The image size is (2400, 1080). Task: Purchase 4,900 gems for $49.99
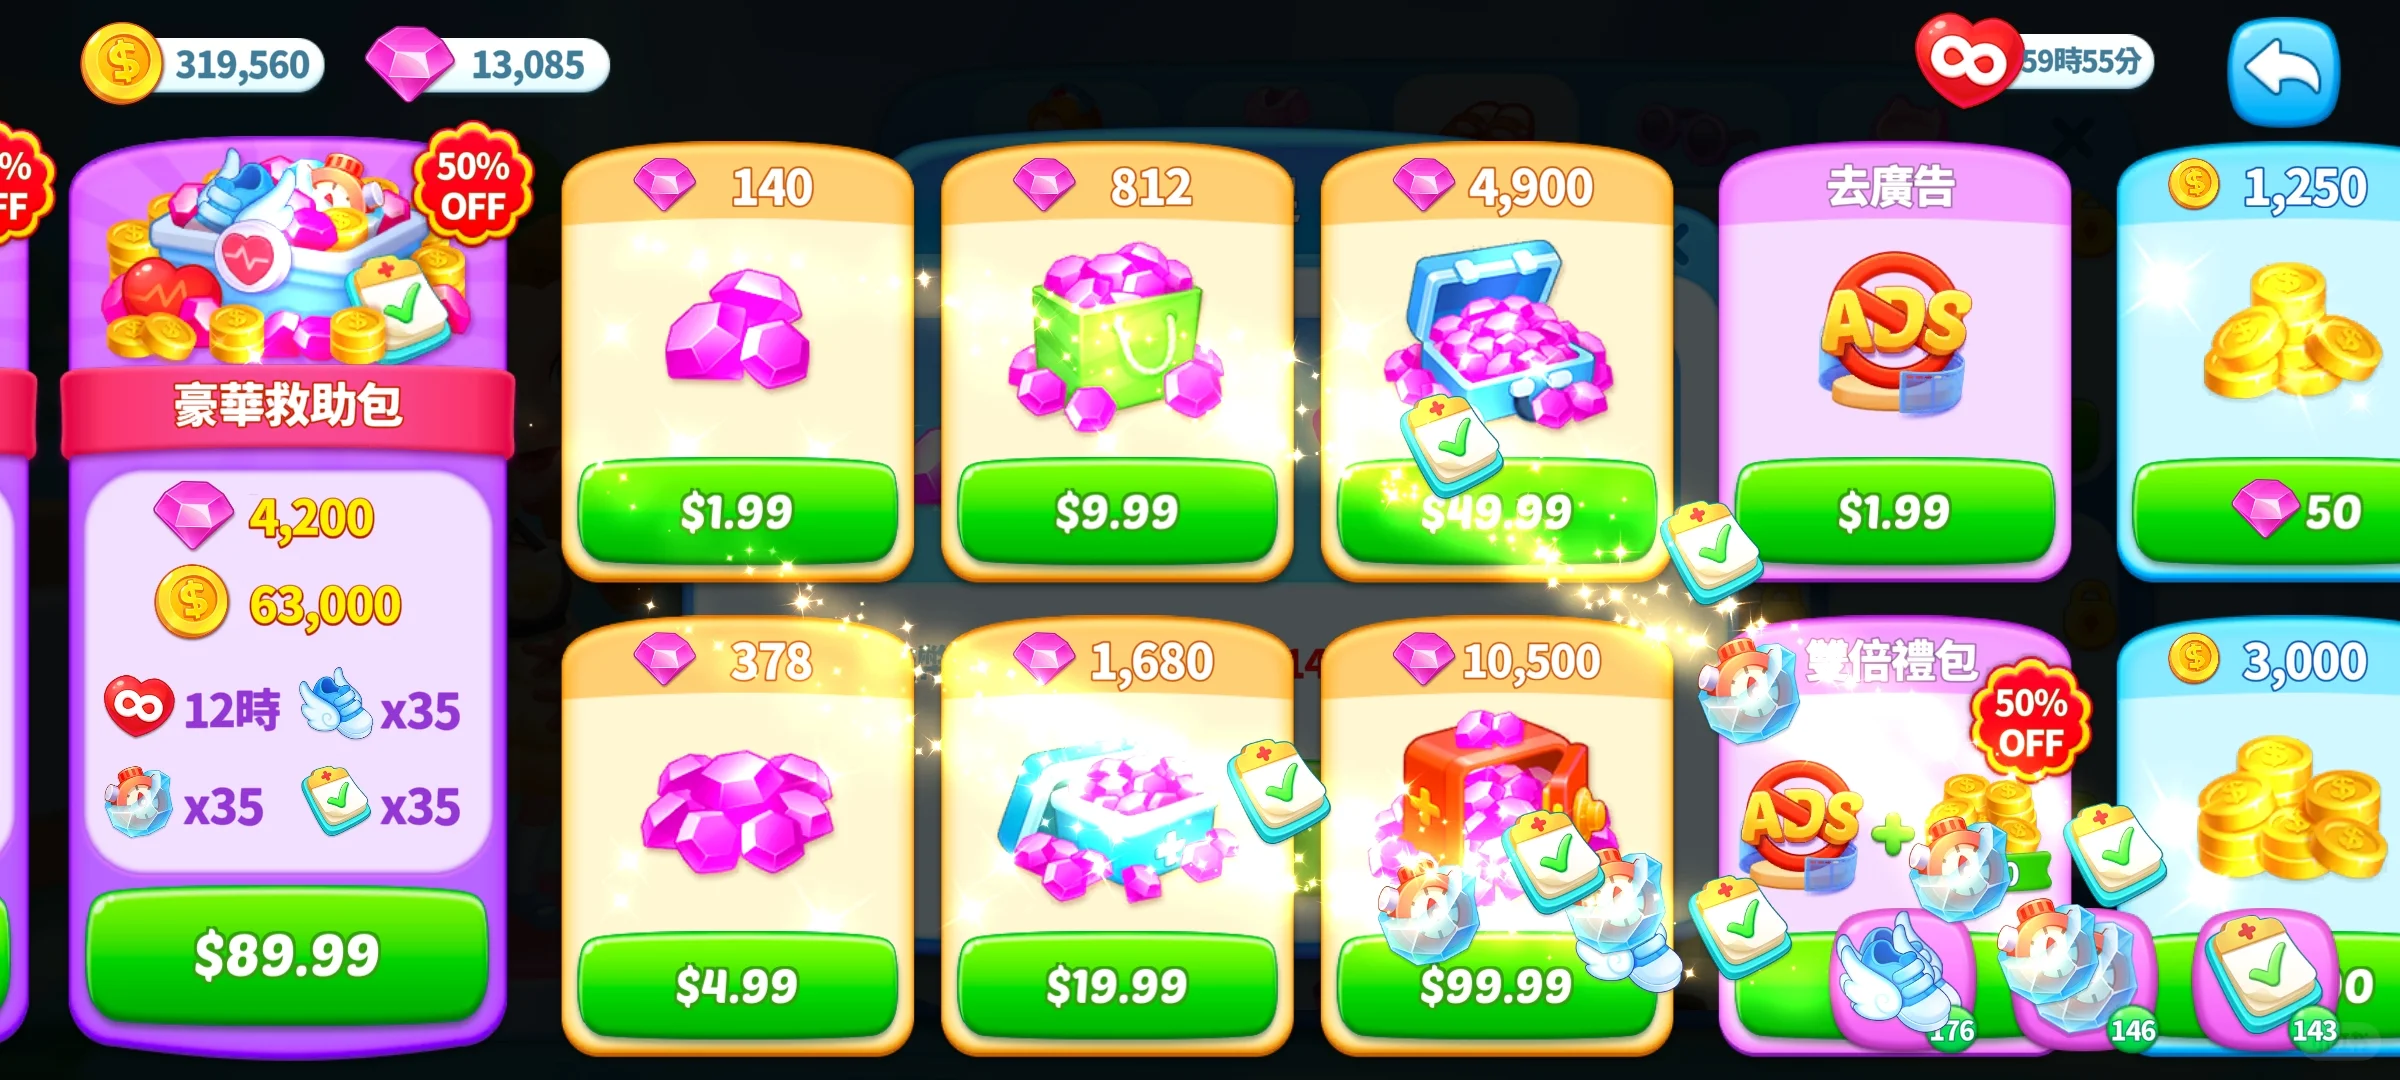(1496, 512)
